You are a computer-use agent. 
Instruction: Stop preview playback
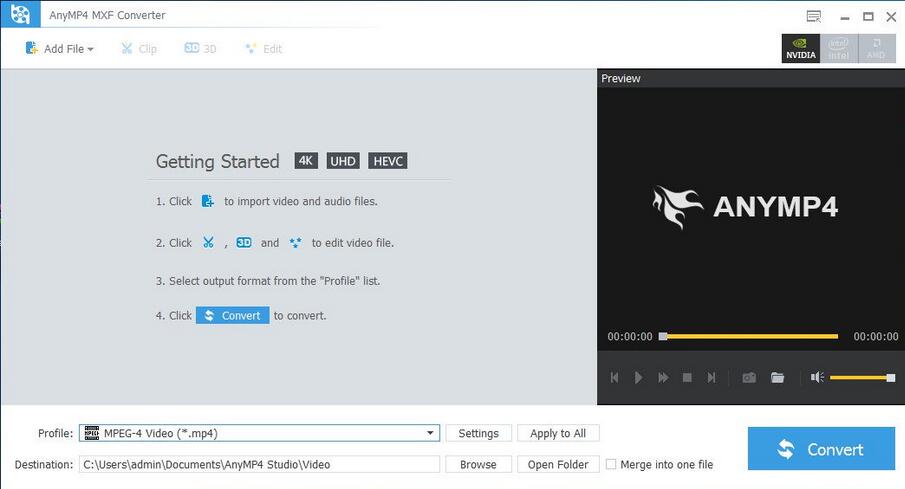[687, 378]
